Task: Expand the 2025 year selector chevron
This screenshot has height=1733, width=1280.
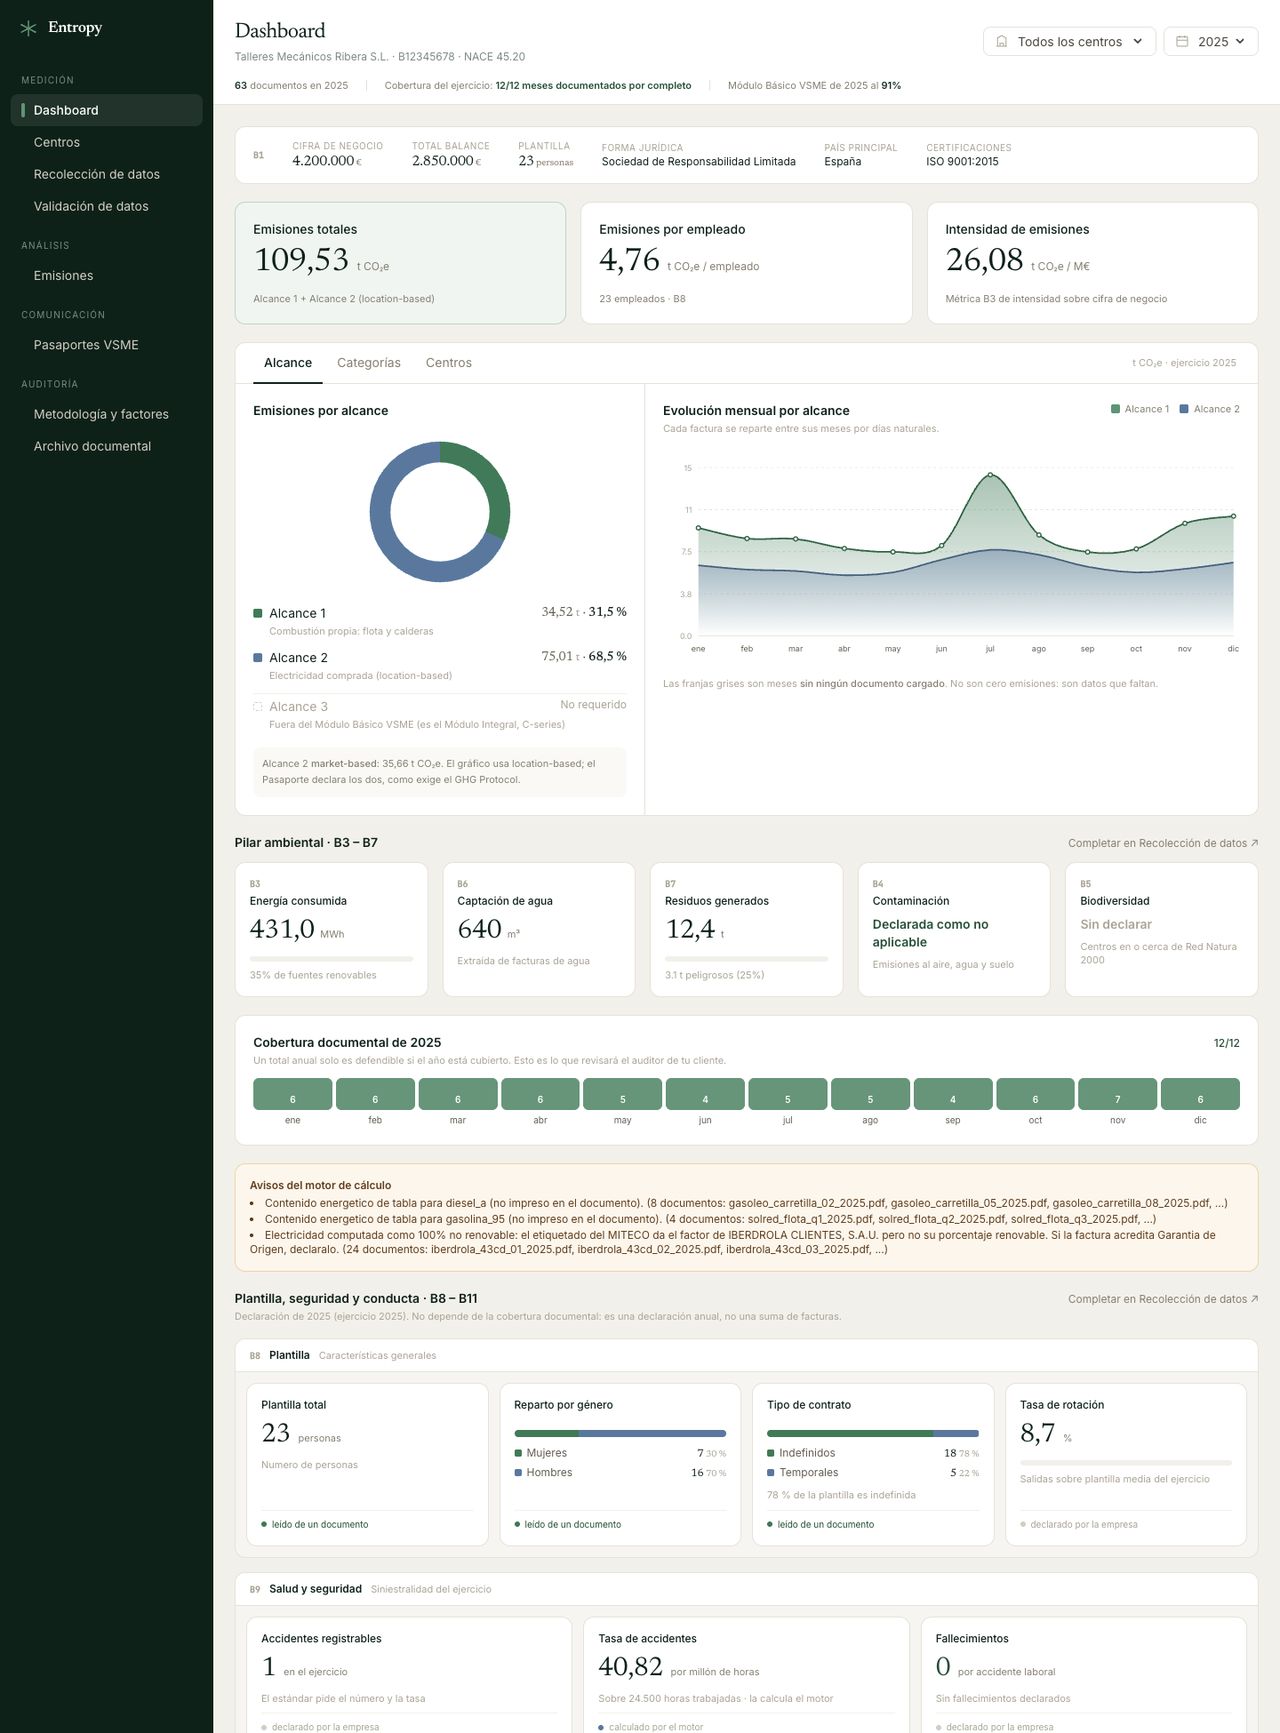Action: 1240,42
